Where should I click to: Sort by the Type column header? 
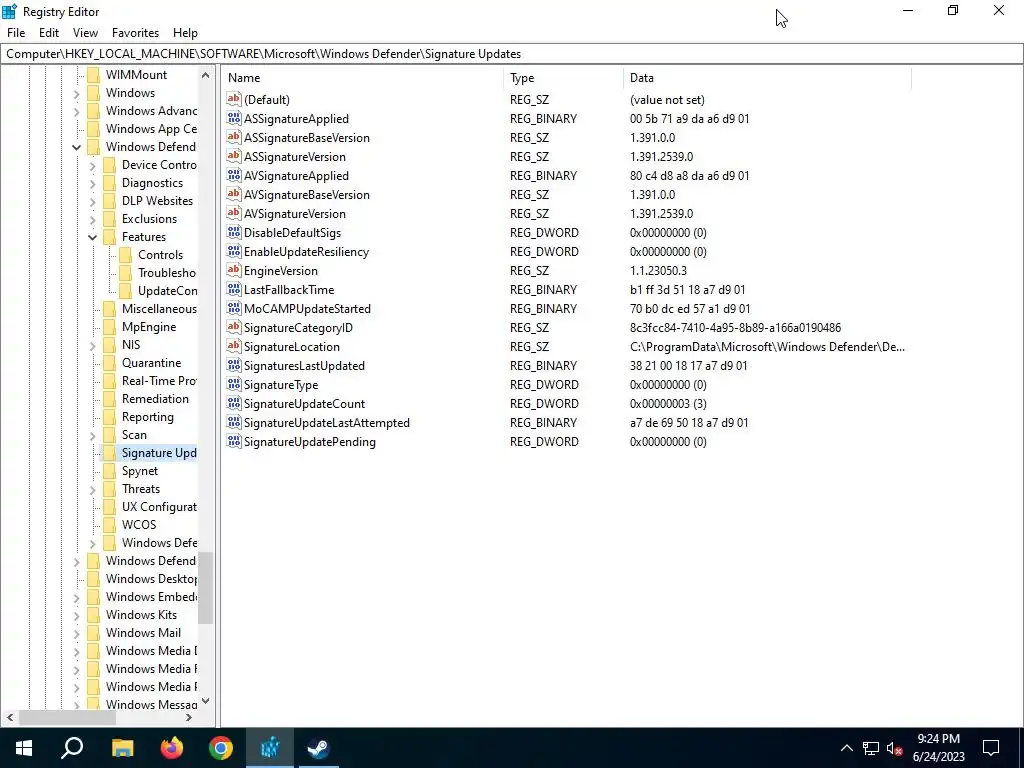pos(564,78)
